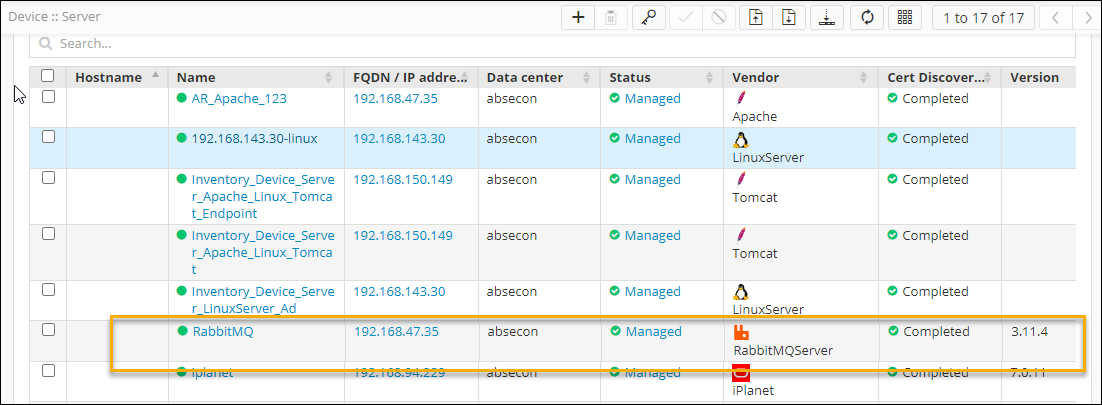Viewport: 1102px width, 405px height.
Task: Sort by the Cert Discovery column header
Action: [x=940, y=77]
